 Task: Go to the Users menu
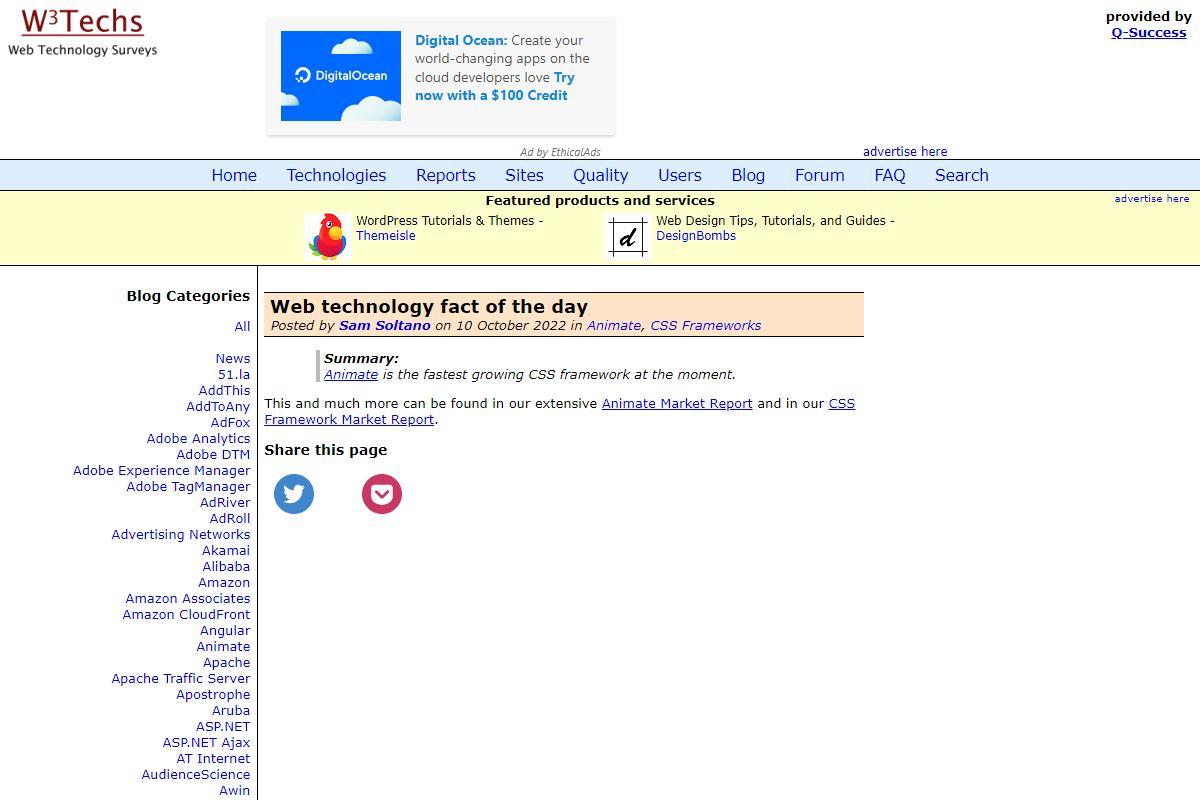(x=680, y=175)
